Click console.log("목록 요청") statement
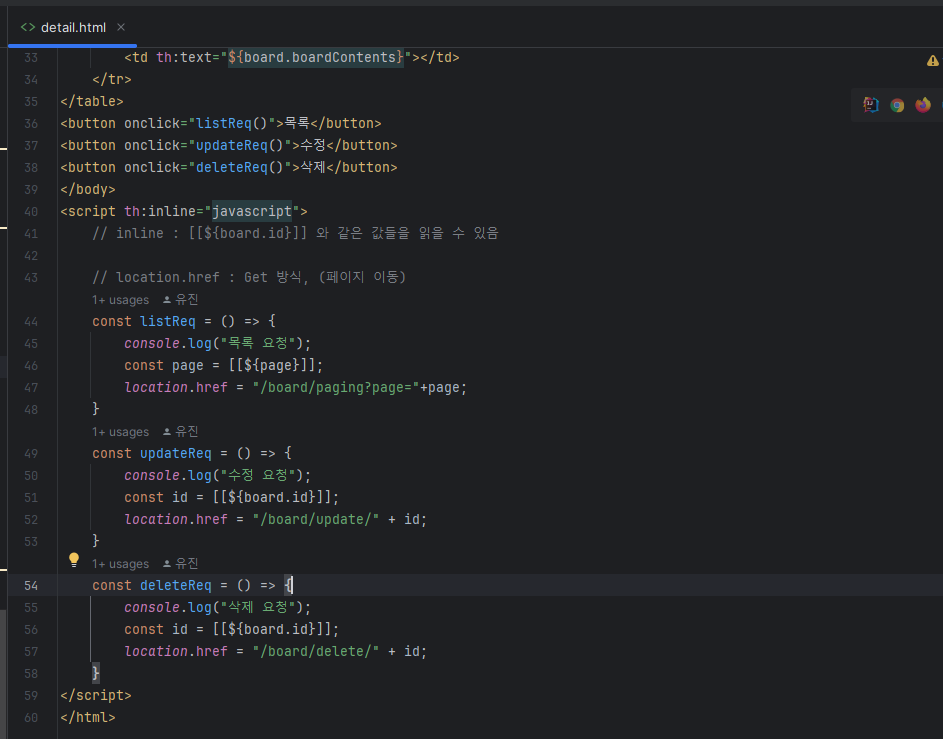This screenshot has width=943, height=739. (x=218, y=343)
